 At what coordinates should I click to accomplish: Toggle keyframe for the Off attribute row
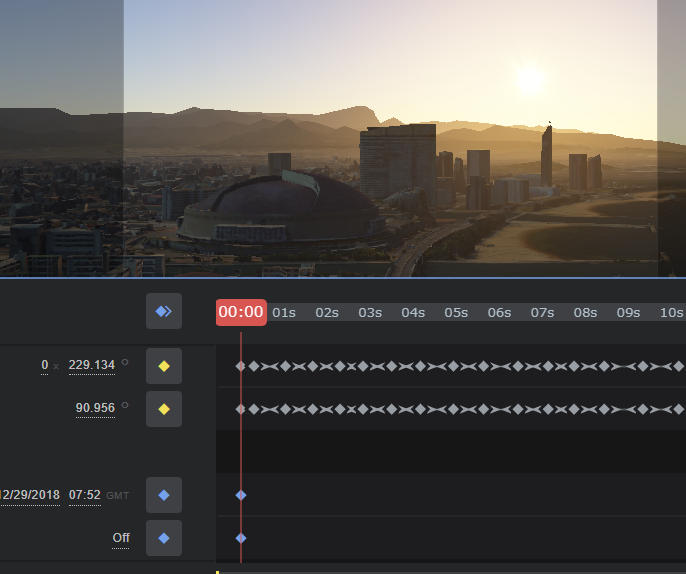pos(164,538)
